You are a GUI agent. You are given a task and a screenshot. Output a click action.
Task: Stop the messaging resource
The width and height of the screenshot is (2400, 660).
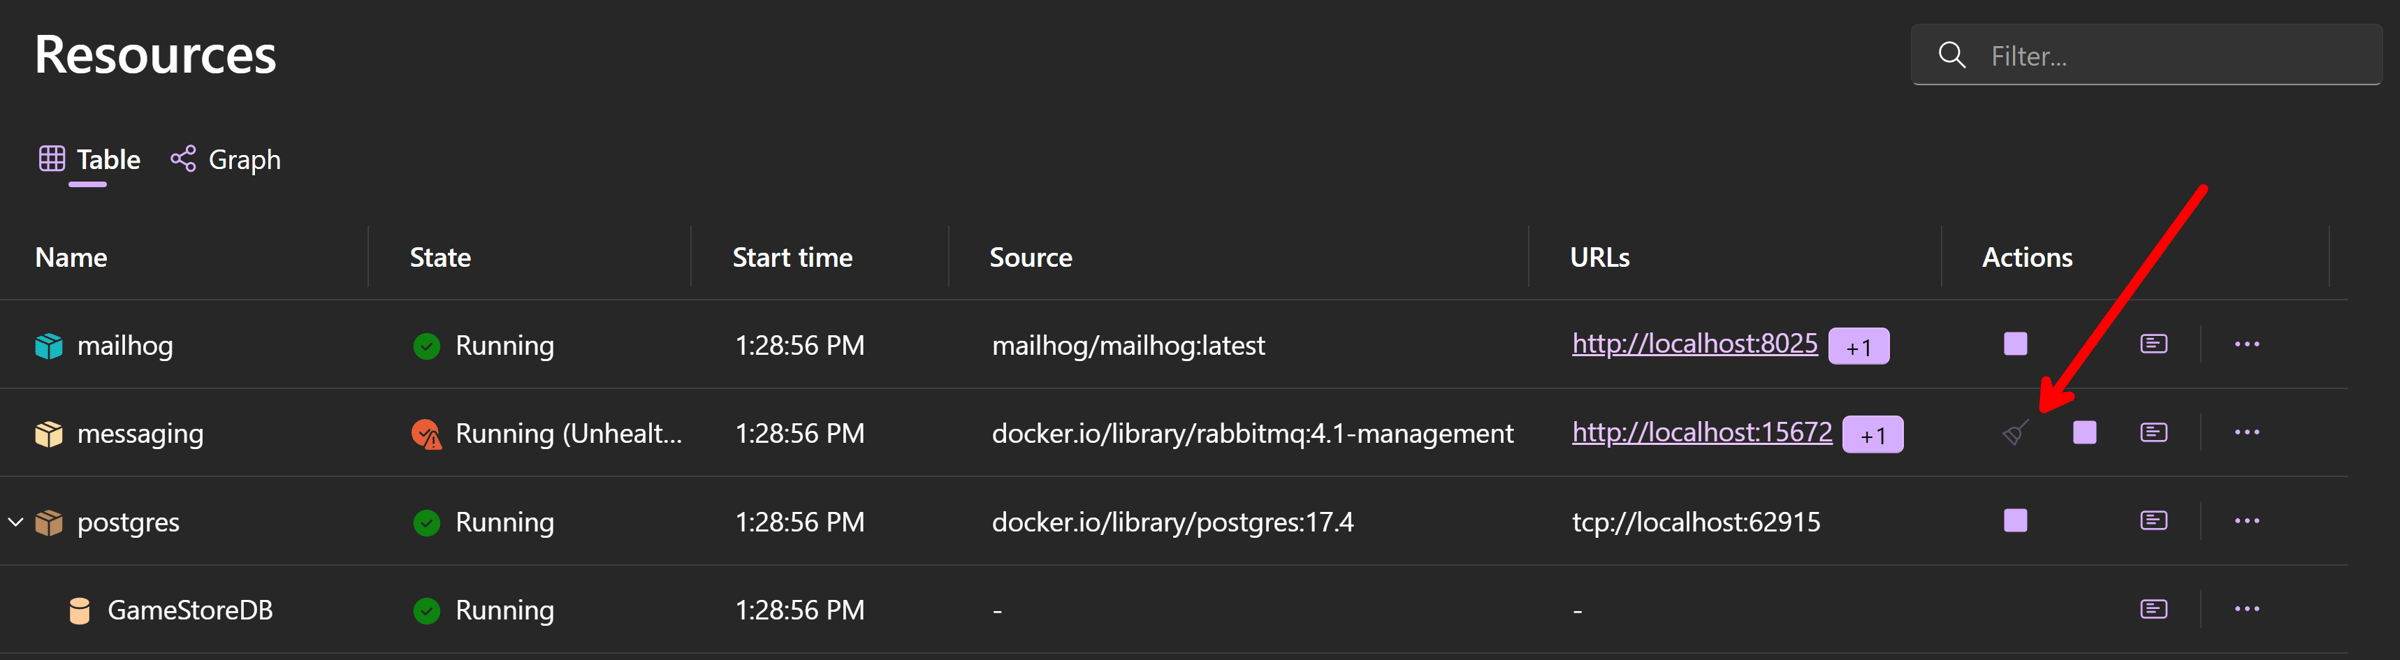(2084, 432)
